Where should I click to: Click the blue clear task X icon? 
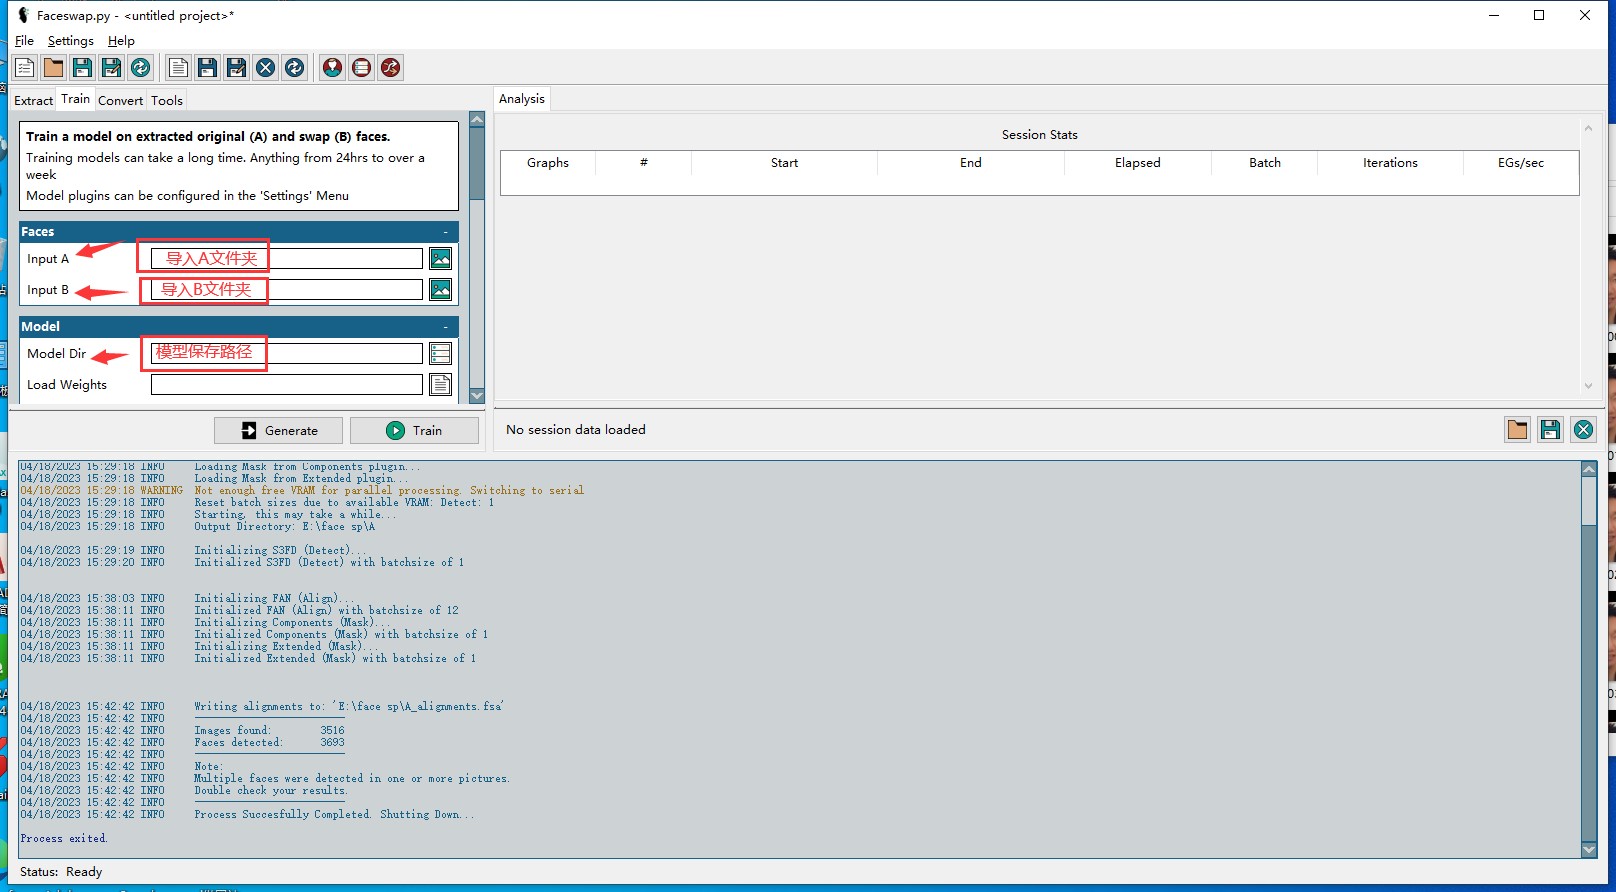[265, 67]
